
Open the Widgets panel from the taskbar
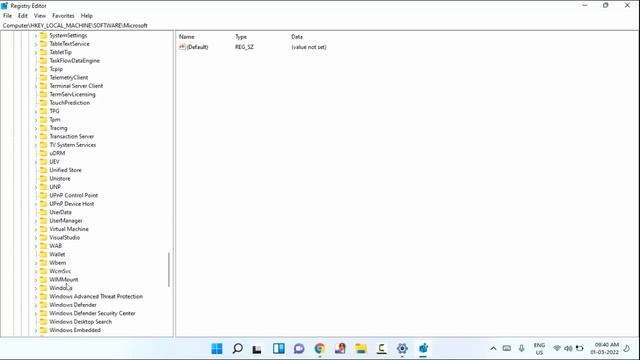[x=279, y=348]
